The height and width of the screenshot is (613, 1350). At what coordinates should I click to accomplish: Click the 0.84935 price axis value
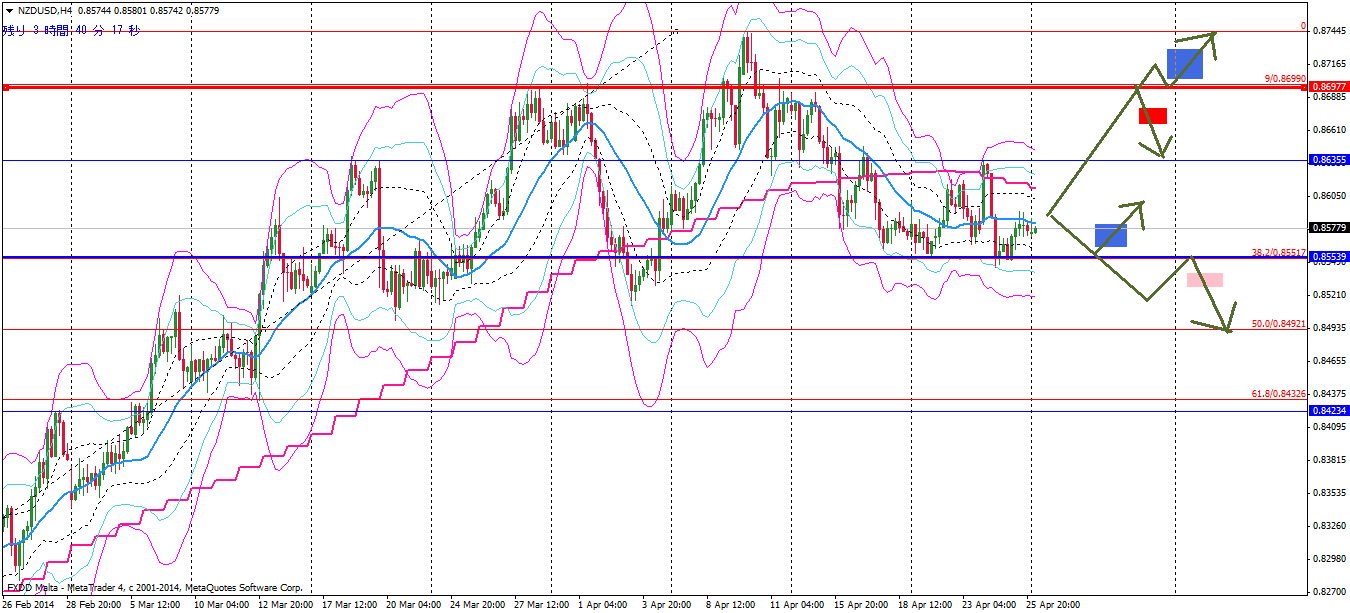(x=1329, y=328)
